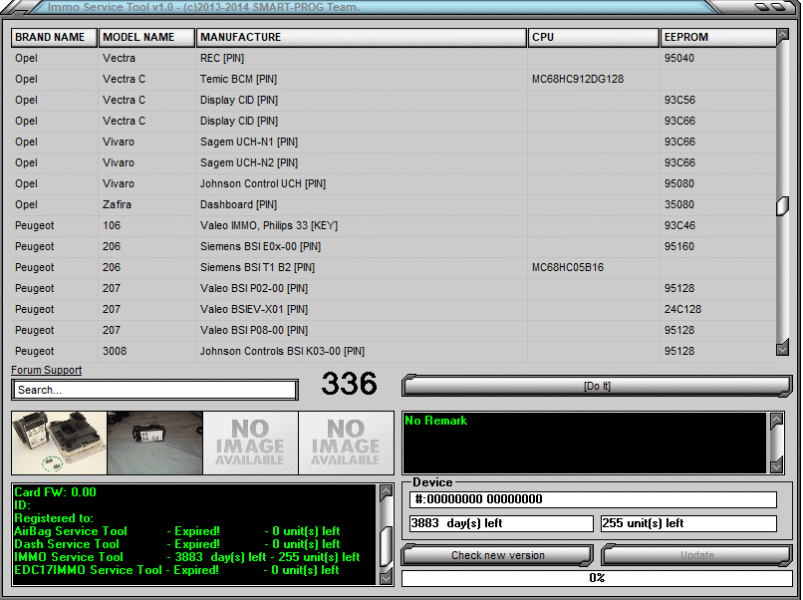Click the license log scroll-up arrow
This screenshot has height=600, width=803.
coord(386,493)
